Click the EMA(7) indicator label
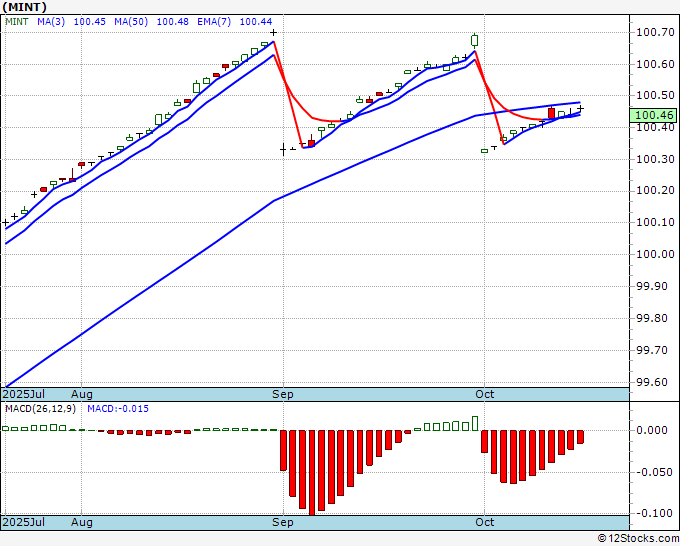The width and height of the screenshot is (680, 546). pyautogui.click(x=214, y=22)
